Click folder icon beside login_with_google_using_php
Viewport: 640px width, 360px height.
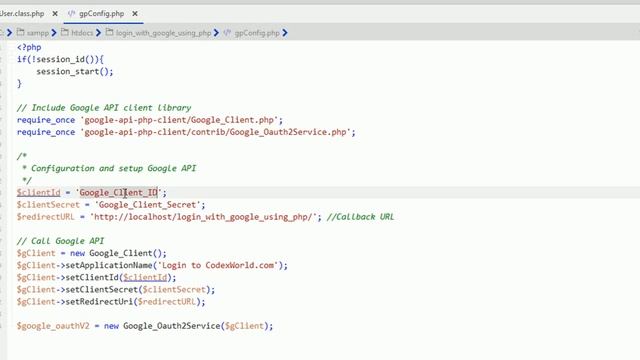pyautogui.click(x=109, y=32)
